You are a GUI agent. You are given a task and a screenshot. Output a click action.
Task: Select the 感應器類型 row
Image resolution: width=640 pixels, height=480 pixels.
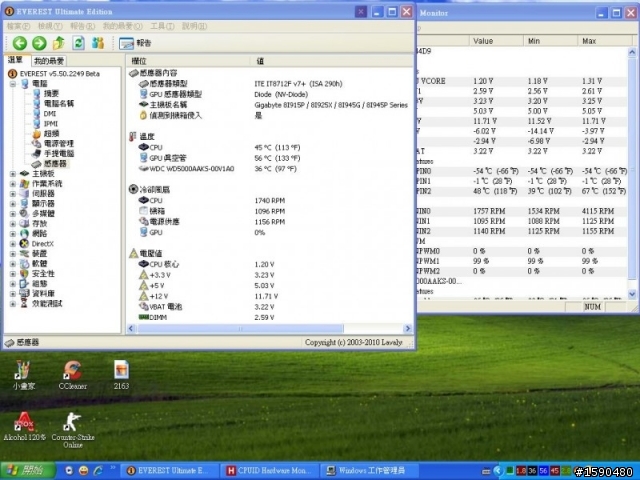(x=269, y=84)
